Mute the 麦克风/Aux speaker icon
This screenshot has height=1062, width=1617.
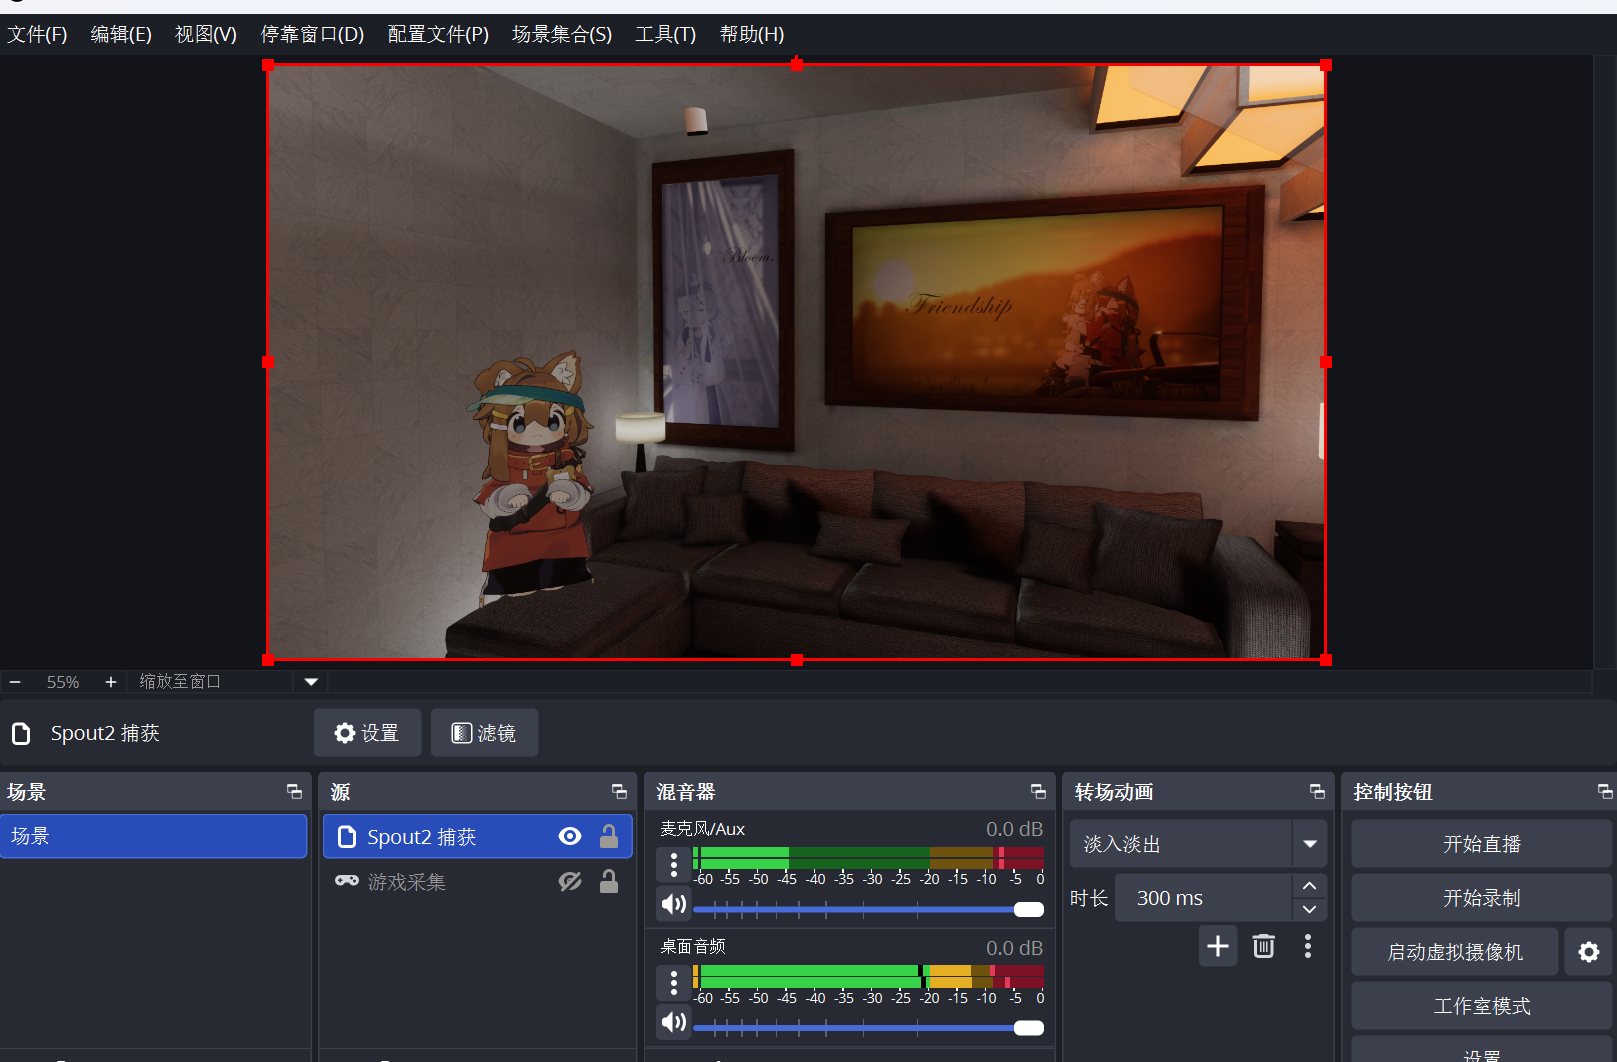coord(674,904)
